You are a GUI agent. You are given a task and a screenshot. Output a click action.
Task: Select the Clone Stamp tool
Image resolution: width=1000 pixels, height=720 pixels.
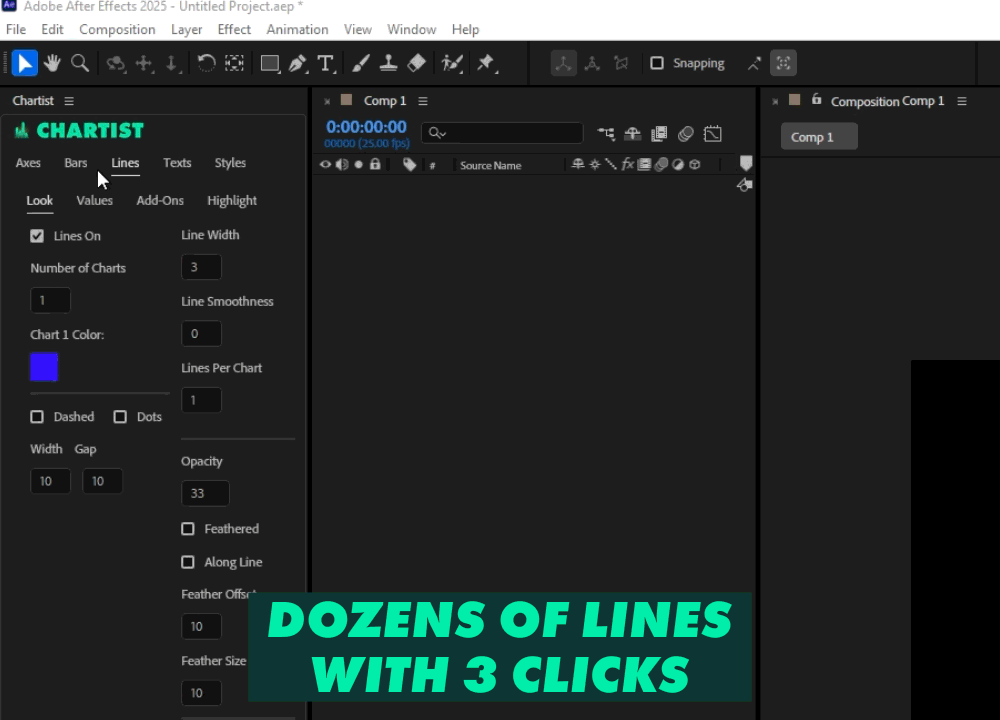coord(389,63)
